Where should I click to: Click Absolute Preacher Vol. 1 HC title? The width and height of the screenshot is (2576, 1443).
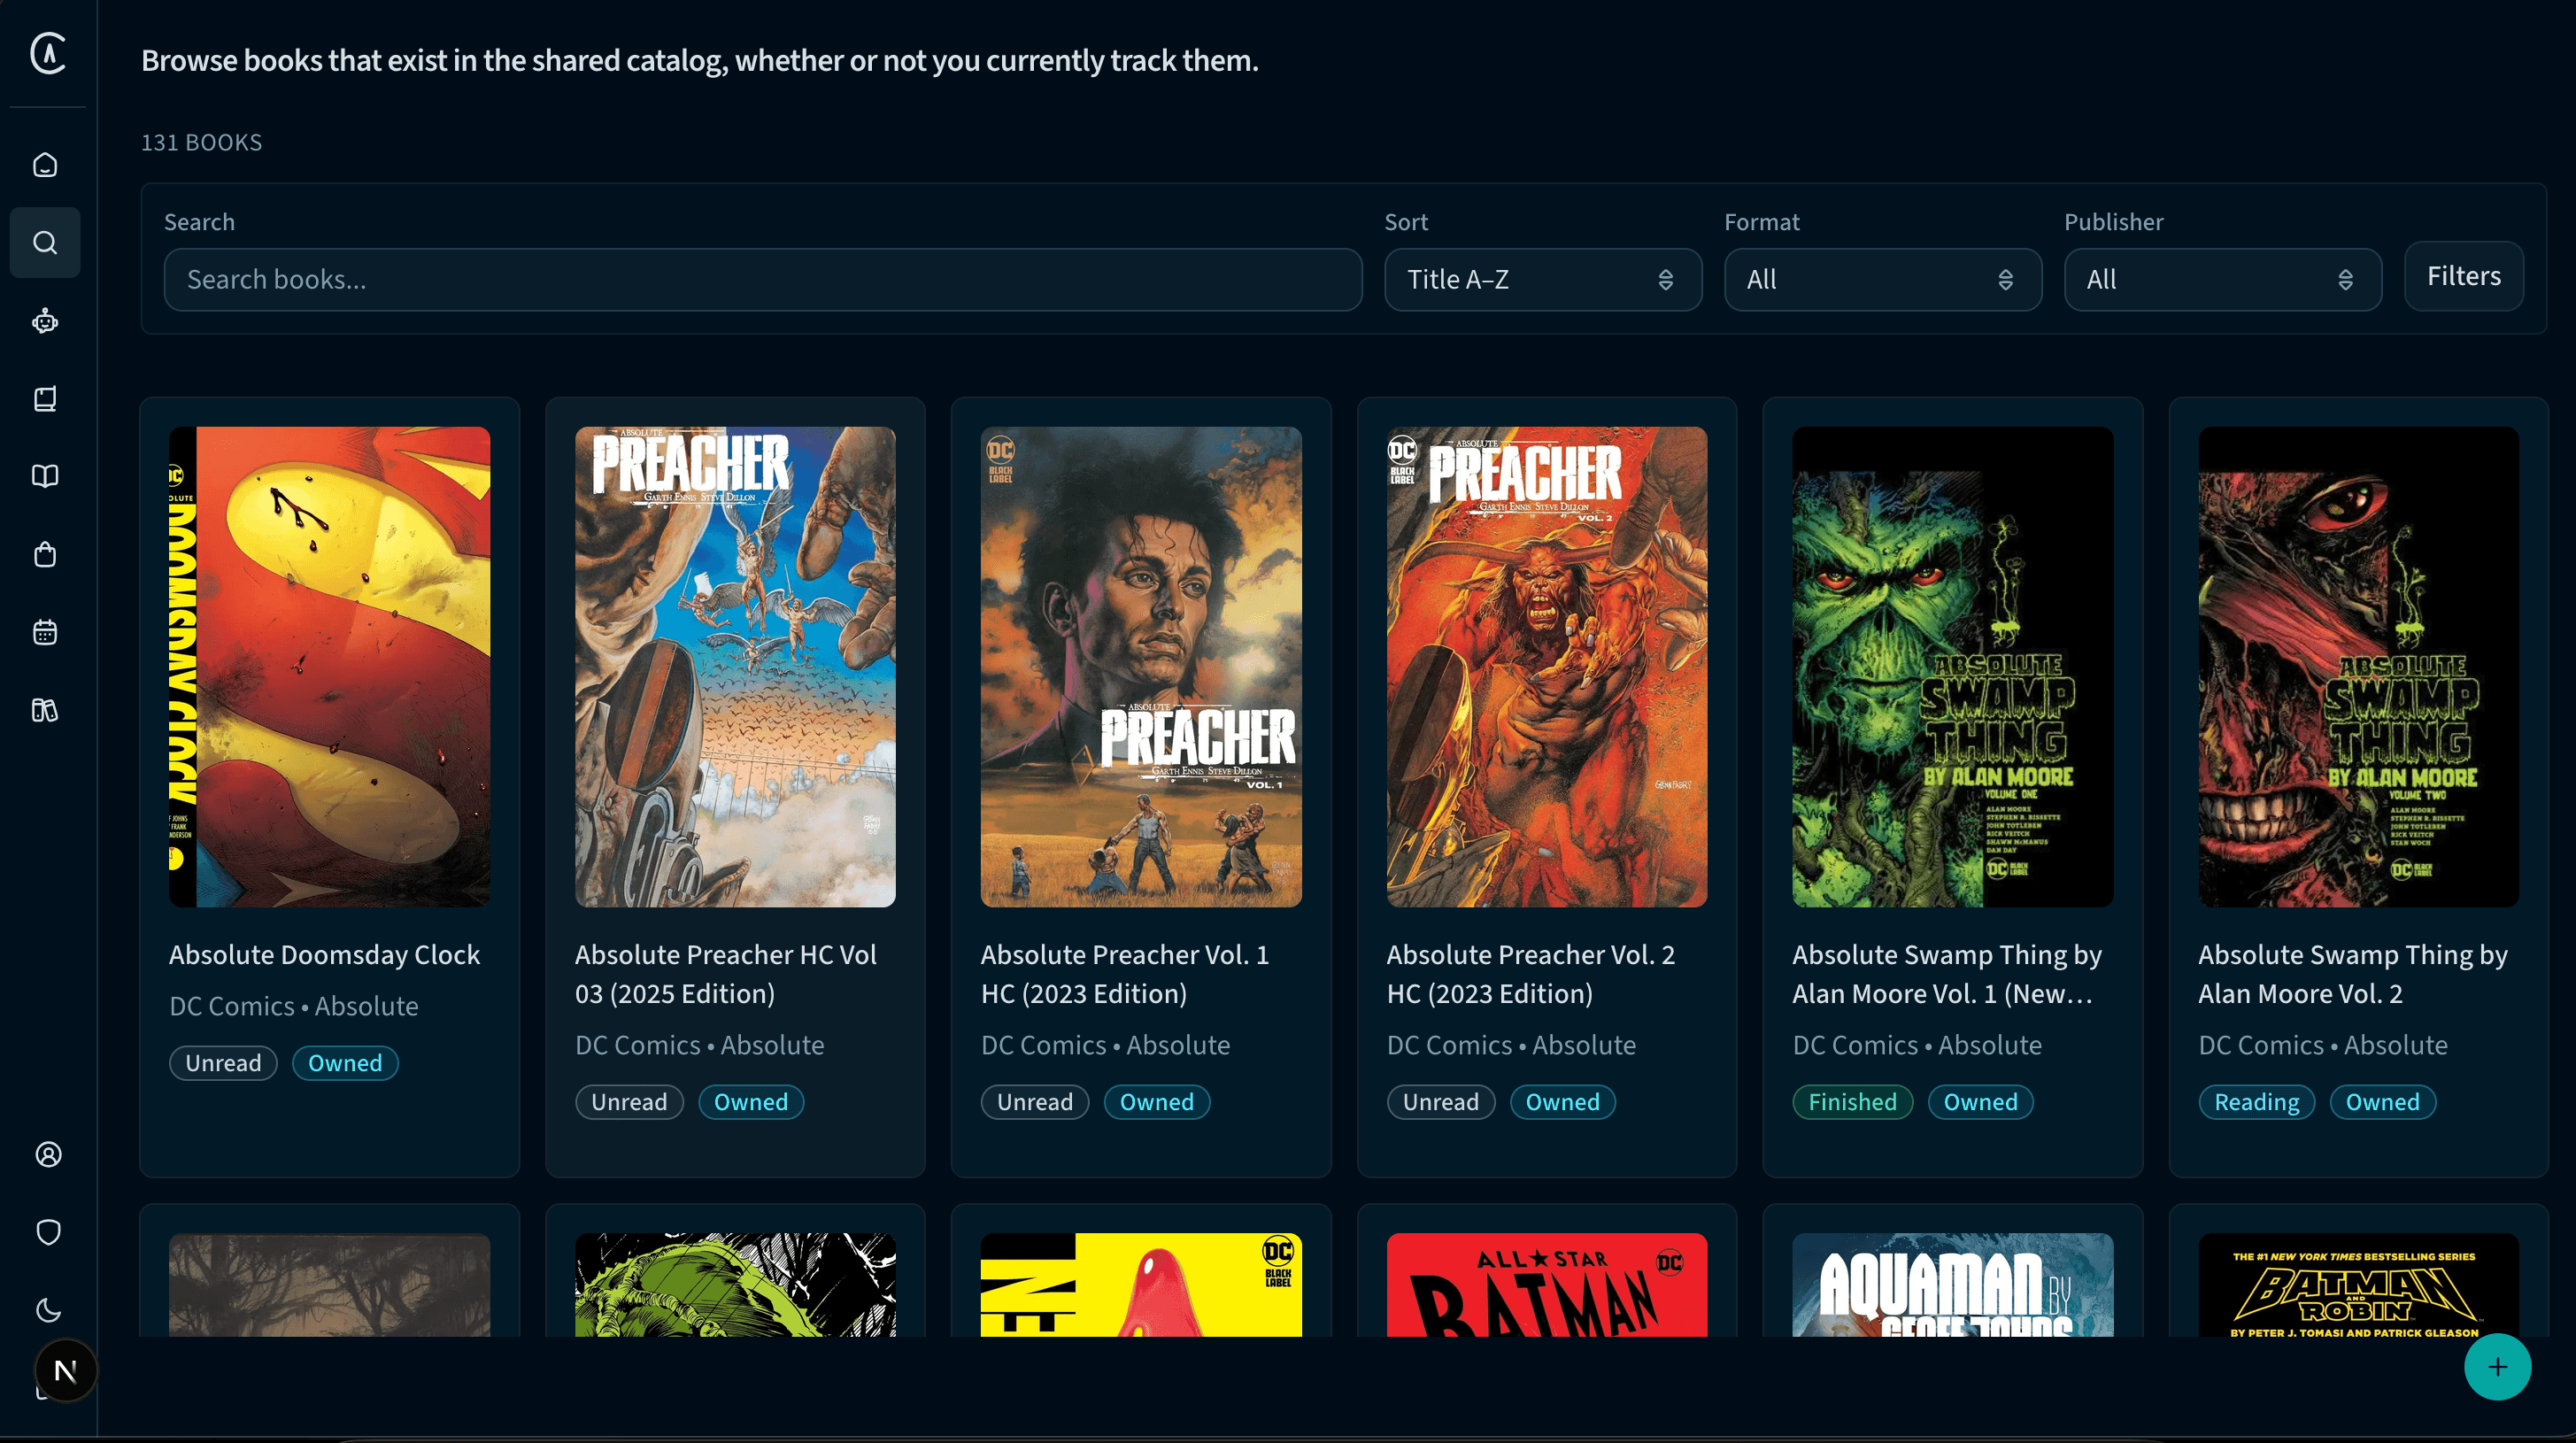point(1125,974)
